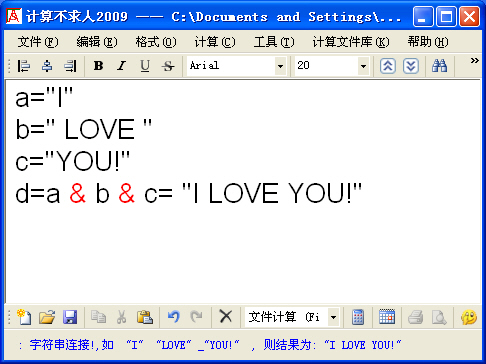486x364 pixels.
Task: Toggle strikethrough formatting
Action: 168,66
